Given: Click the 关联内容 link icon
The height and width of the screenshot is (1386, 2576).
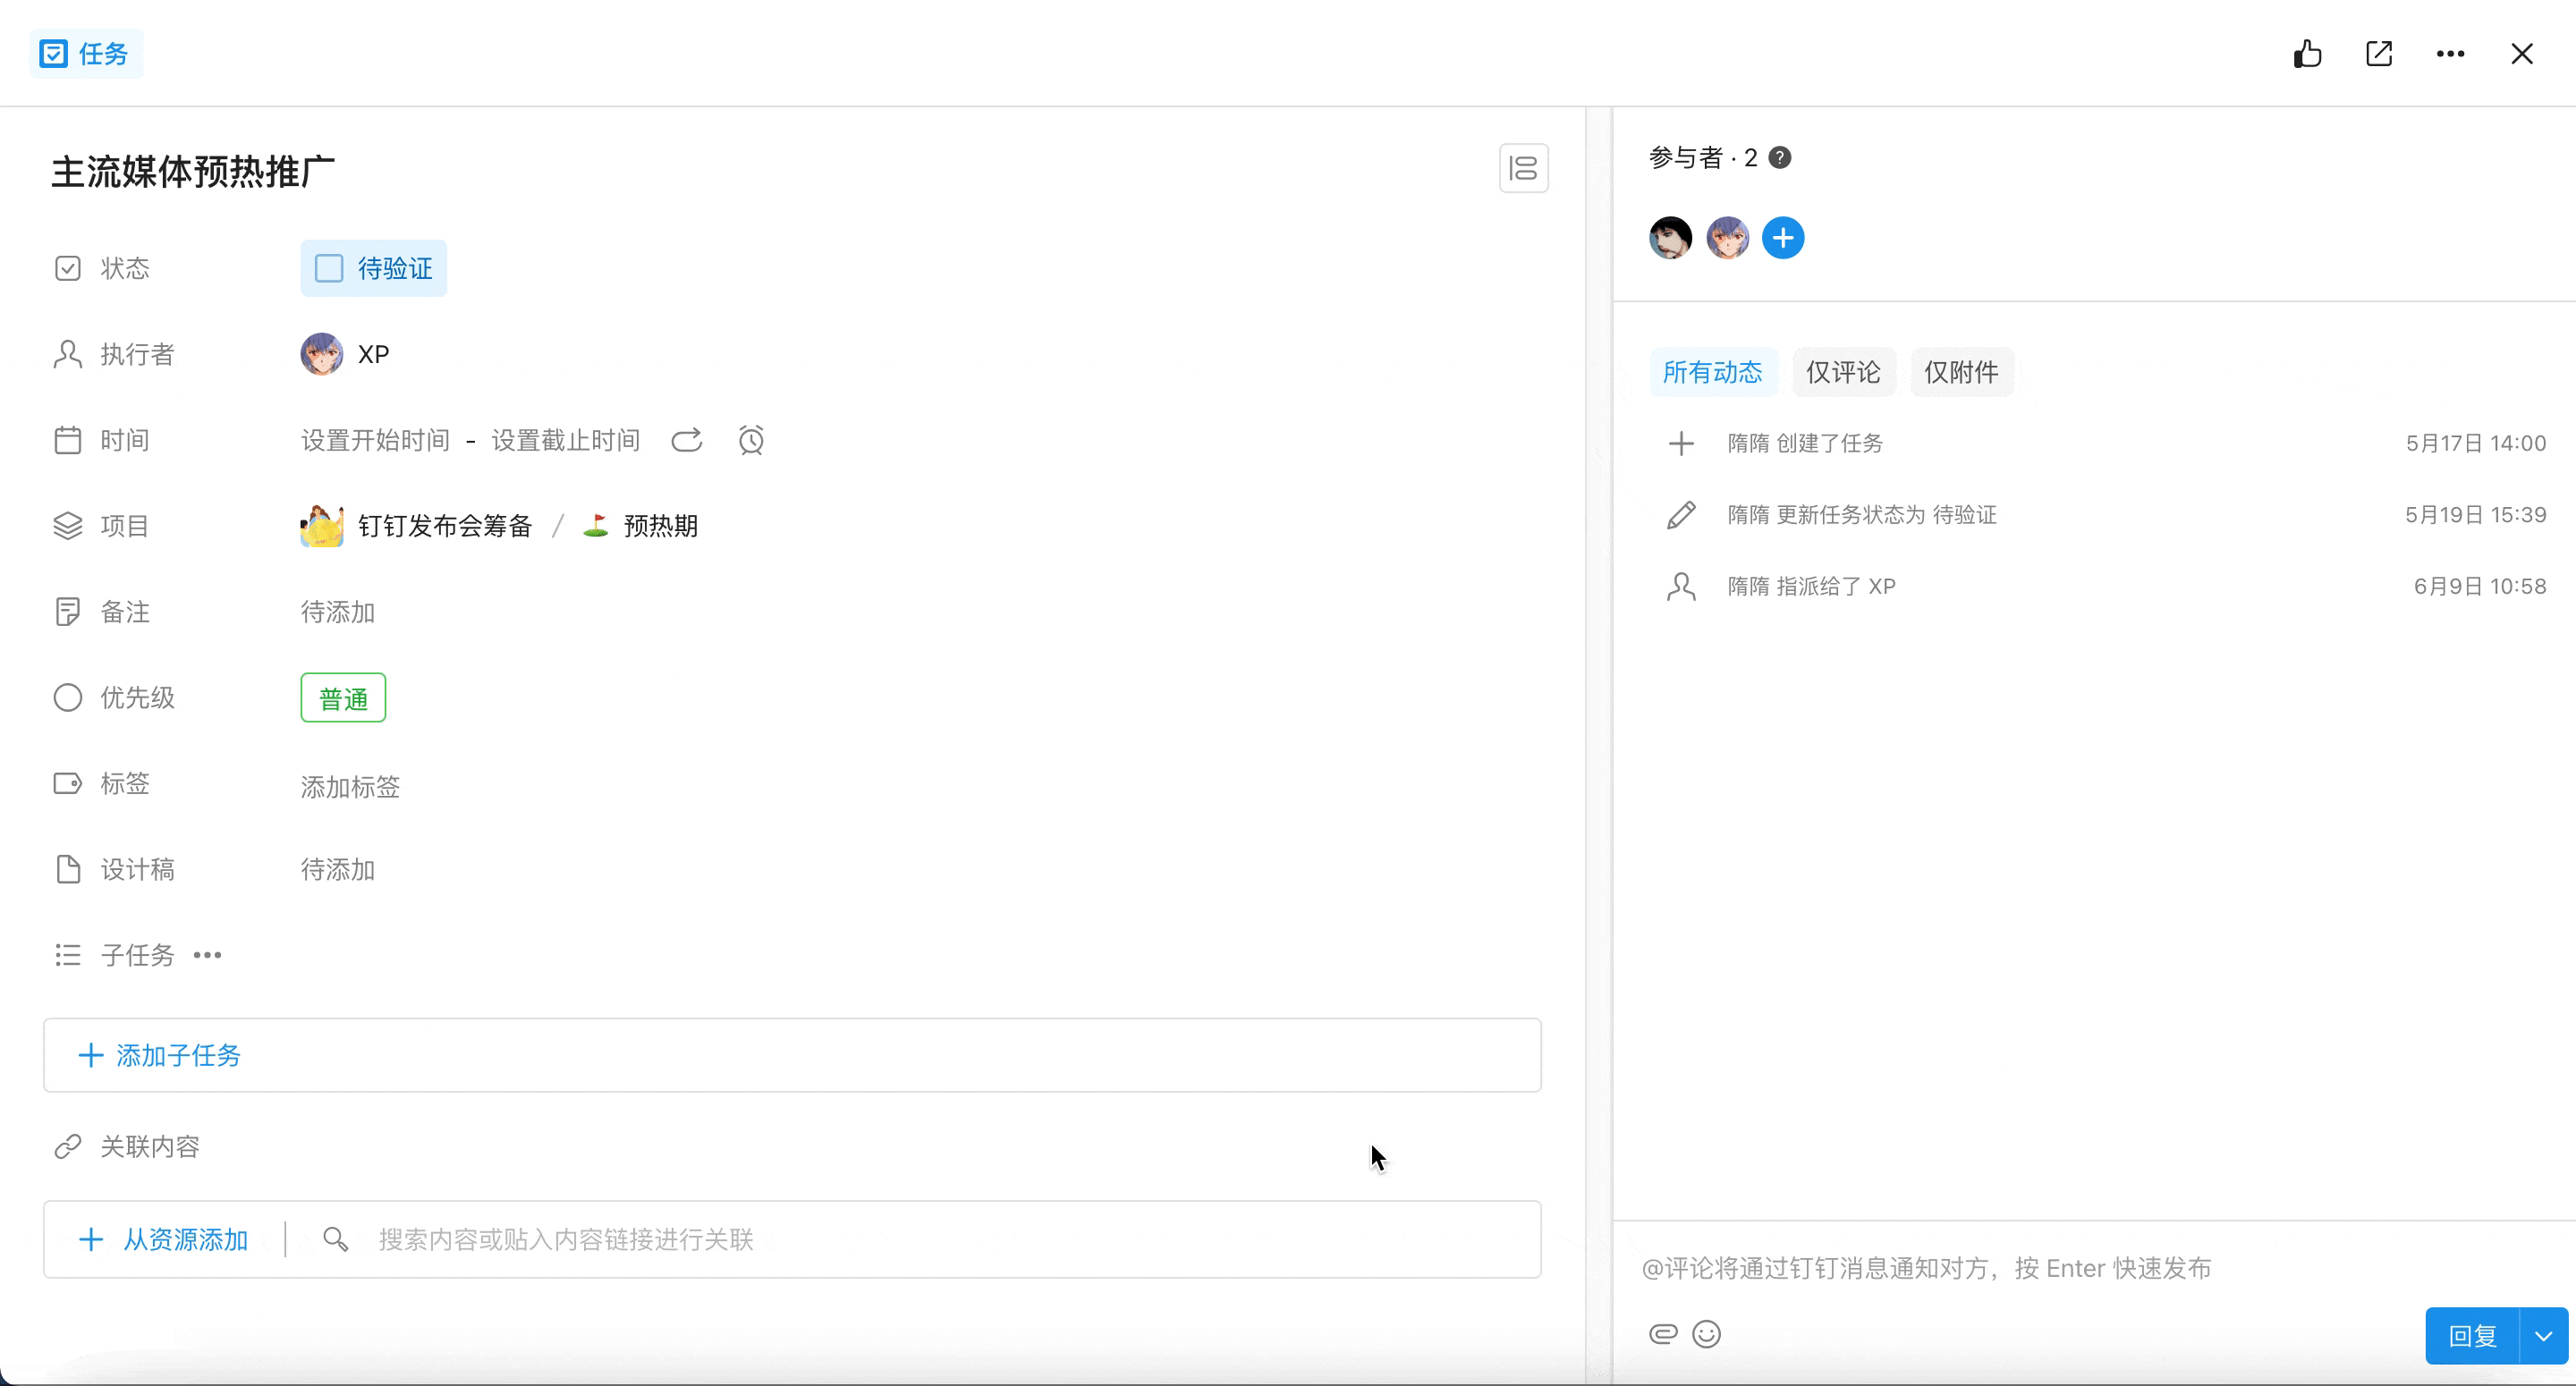Looking at the screenshot, I should [x=68, y=1146].
